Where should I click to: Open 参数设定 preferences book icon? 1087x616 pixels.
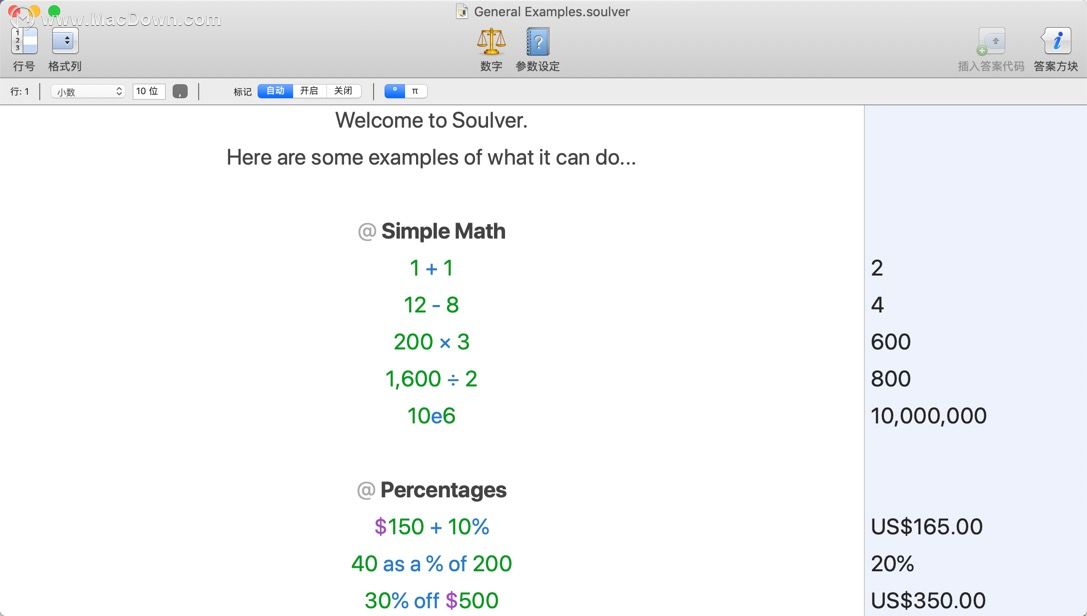click(538, 42)
